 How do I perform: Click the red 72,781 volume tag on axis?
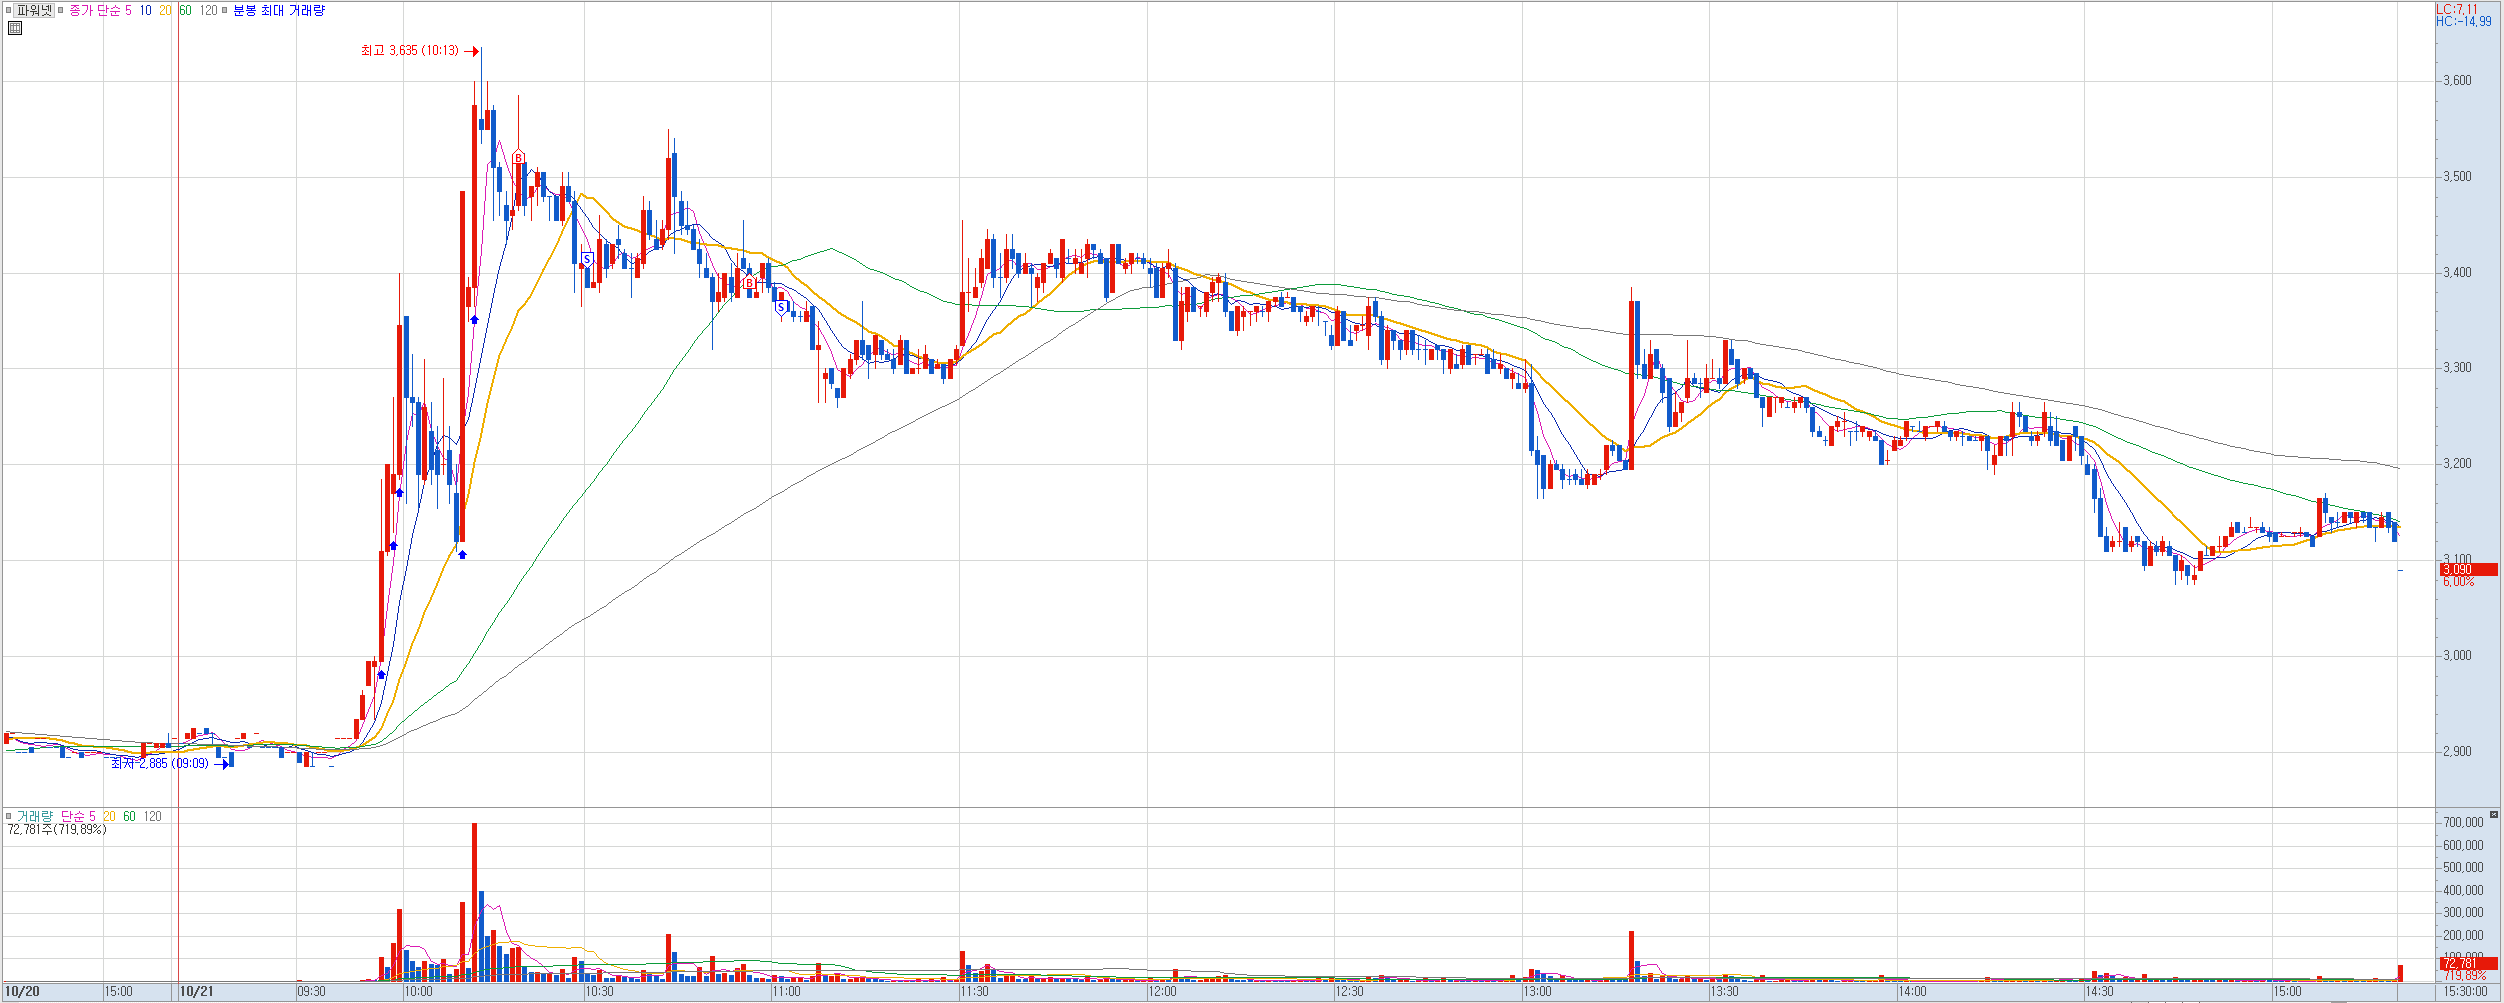click(x=2468, y=963)
